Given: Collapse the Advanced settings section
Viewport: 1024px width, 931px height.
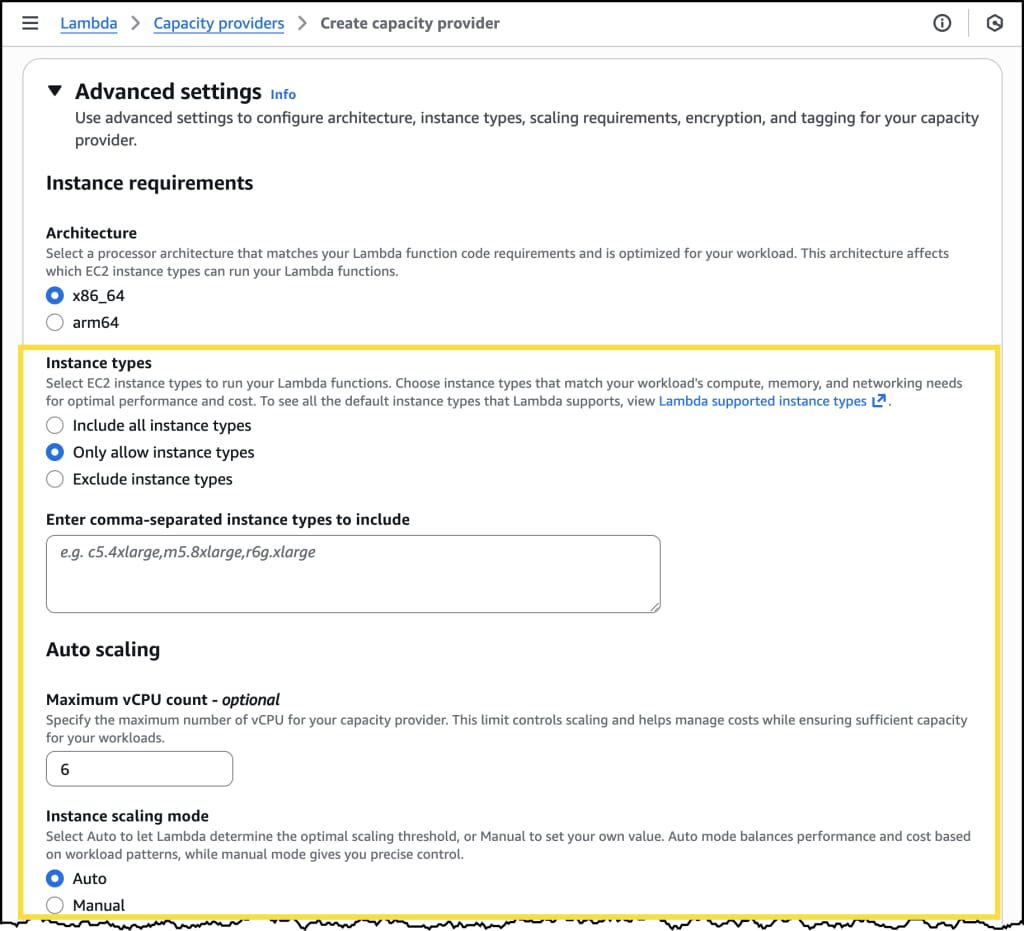Looking at the screenshot, I should click(x=54, y=91).
